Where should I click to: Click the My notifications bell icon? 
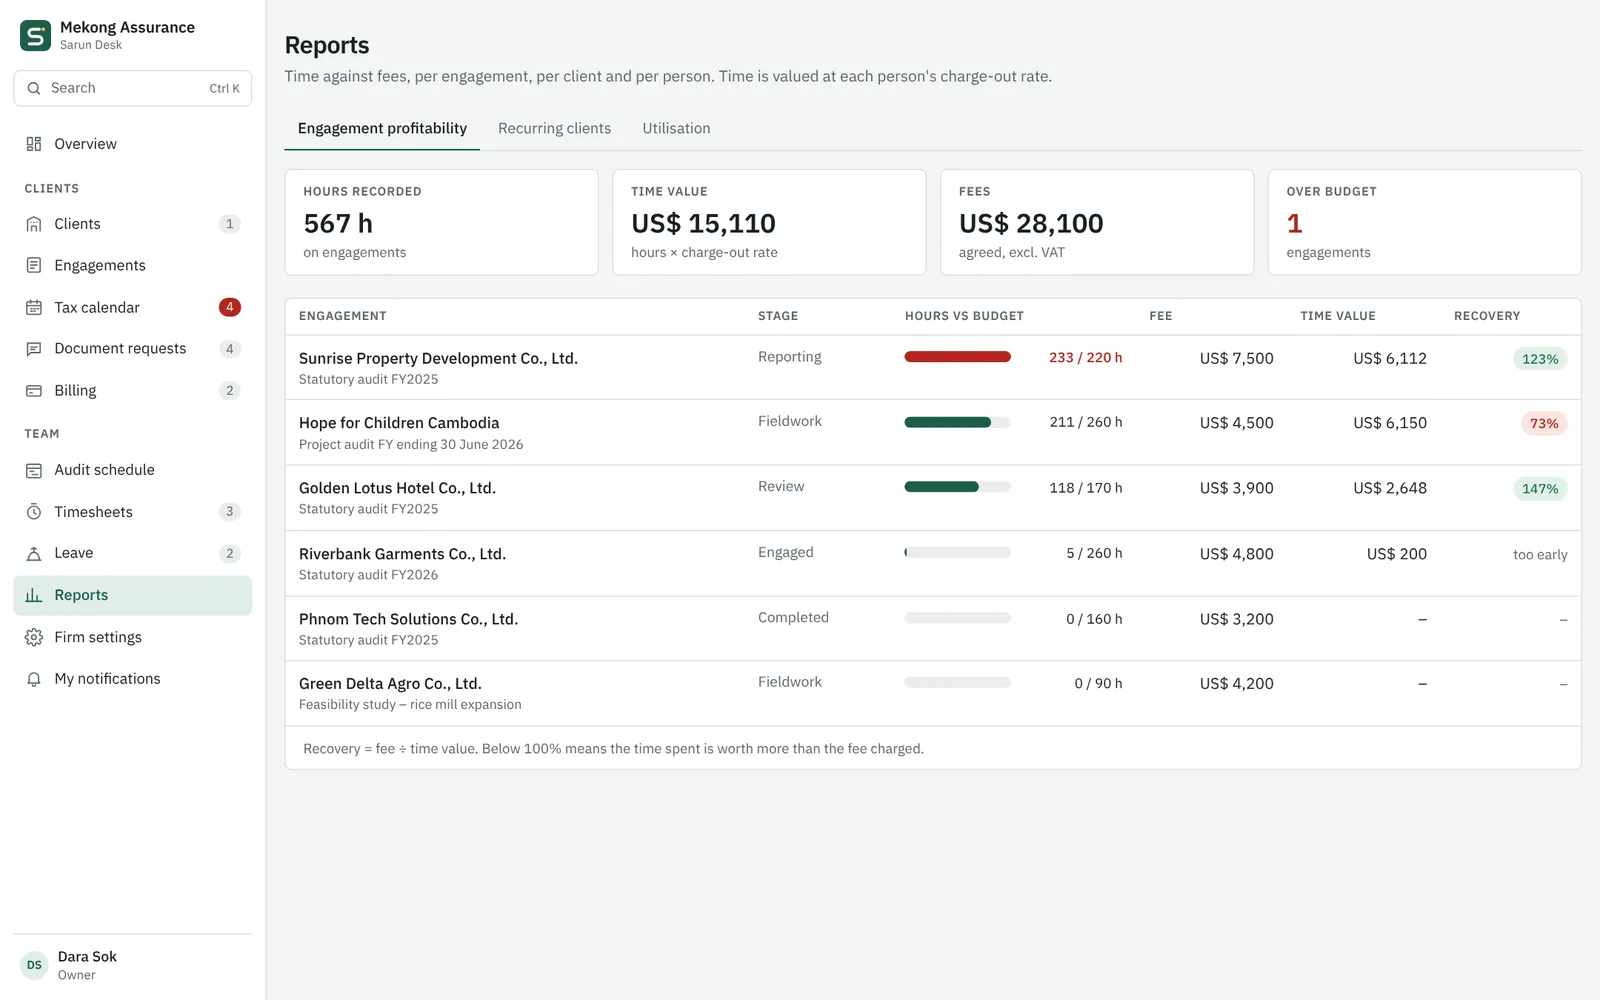point(34,679)
